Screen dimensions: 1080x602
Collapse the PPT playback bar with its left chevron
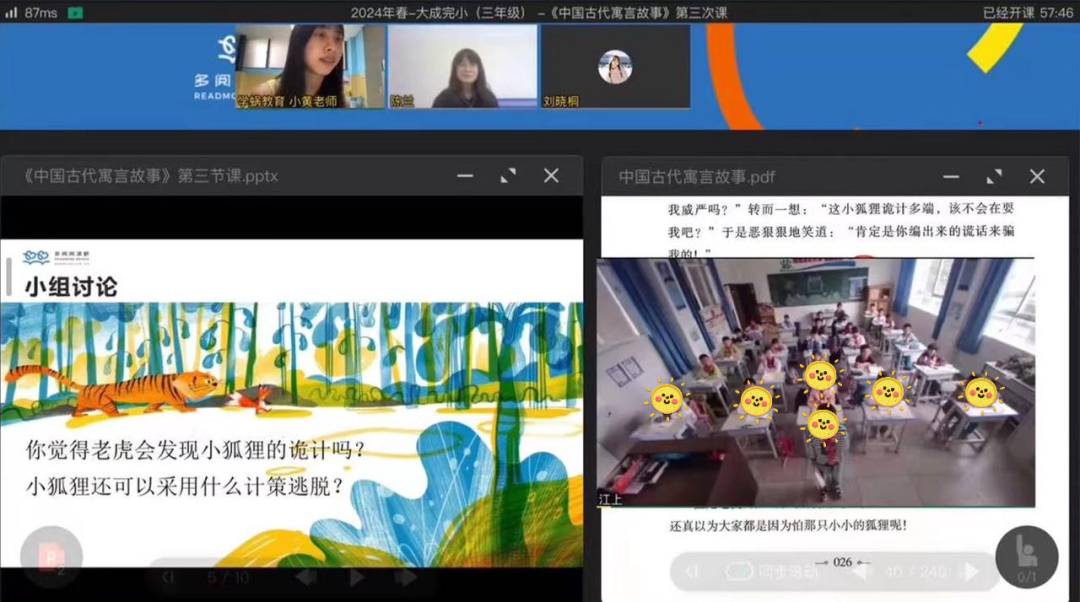click(x=168, y=577)
